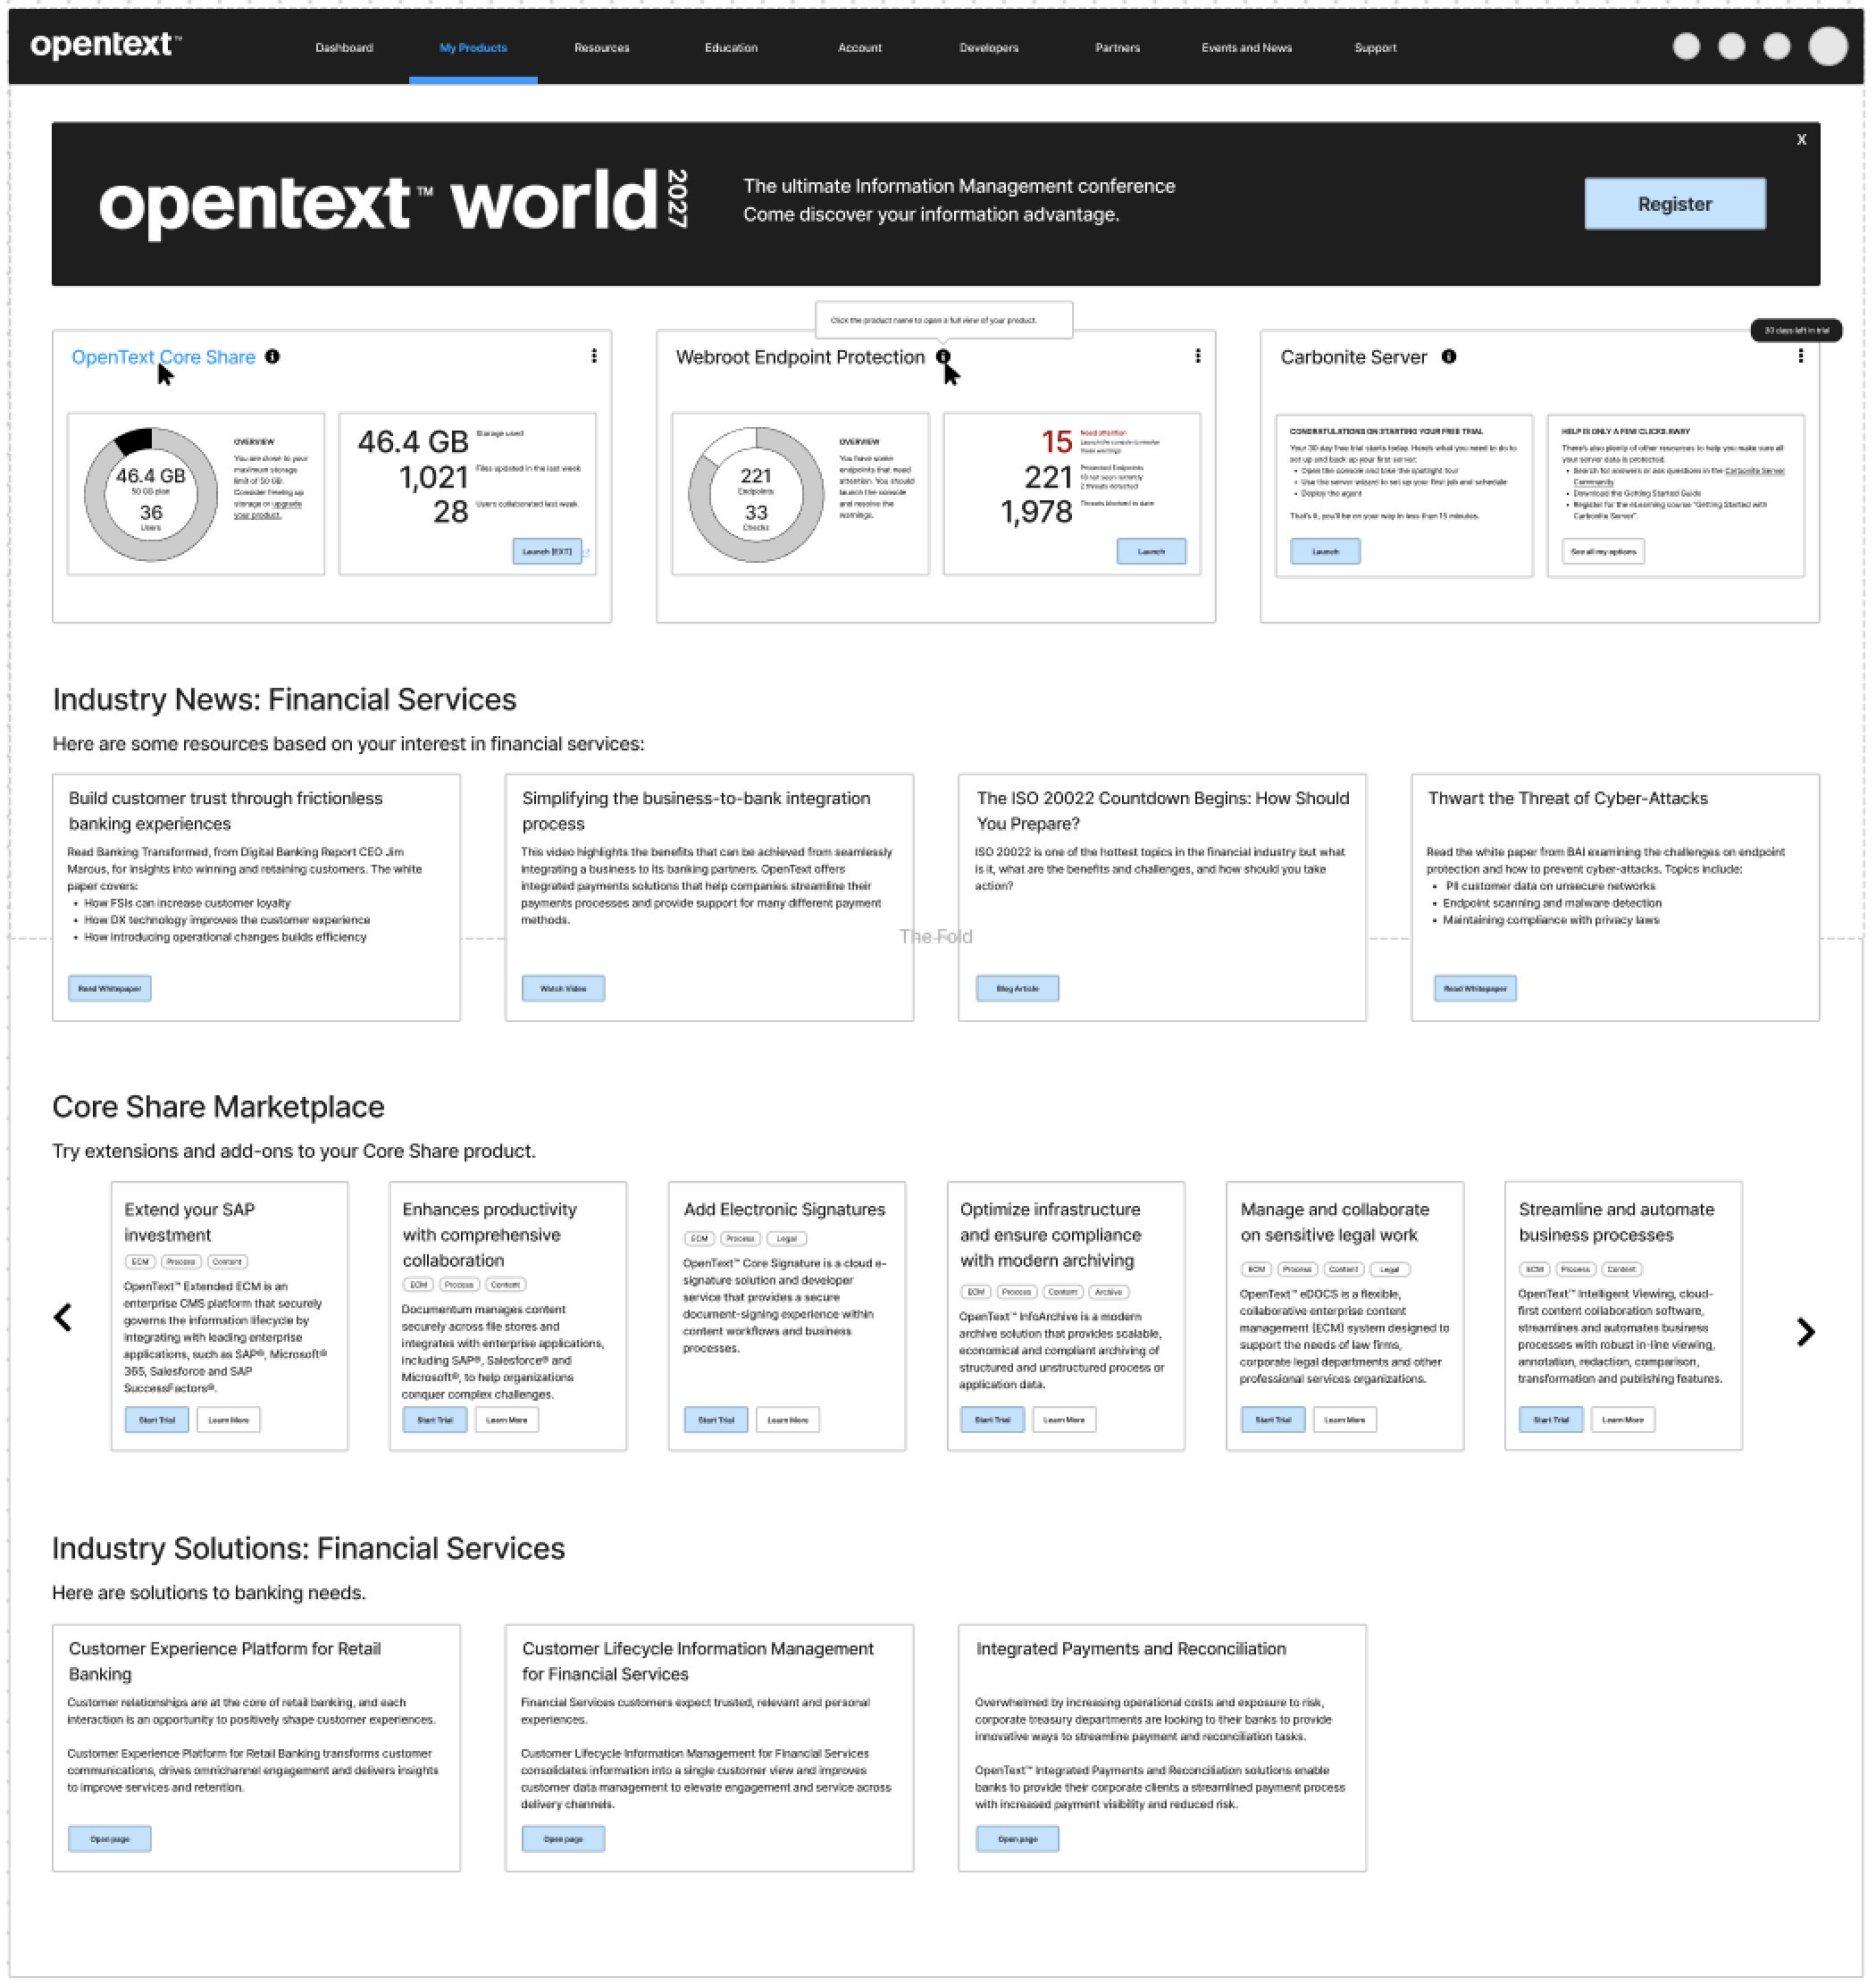Start Trial for Extend your SAP investment
This screenshot has width=1876, height=1985.
click(x=157, y=1419)
